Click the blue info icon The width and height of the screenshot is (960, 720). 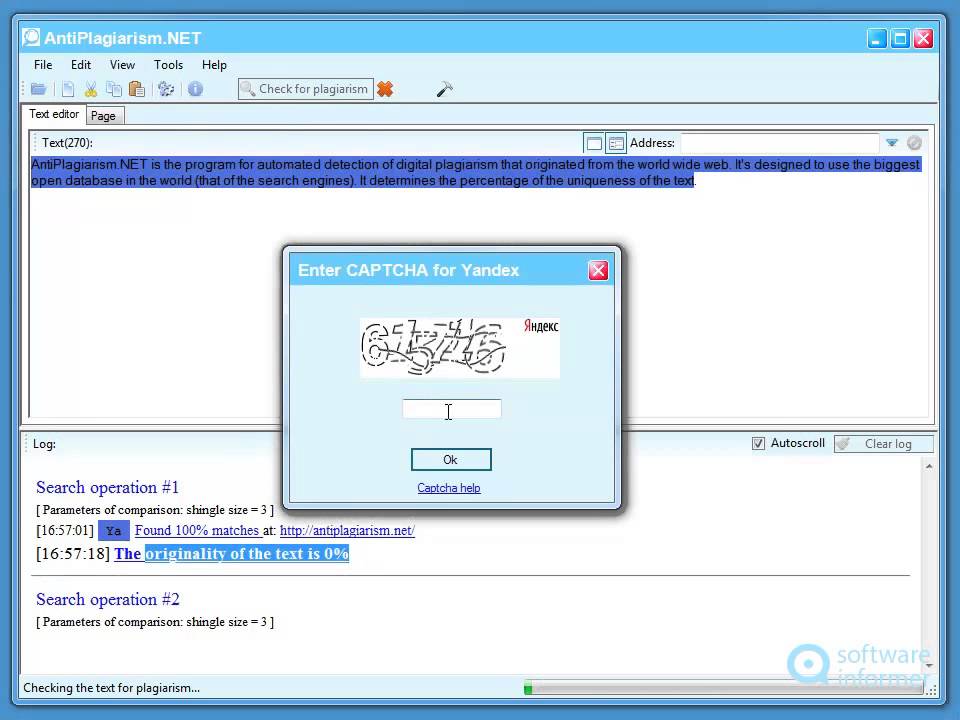(x=195, y=89)
